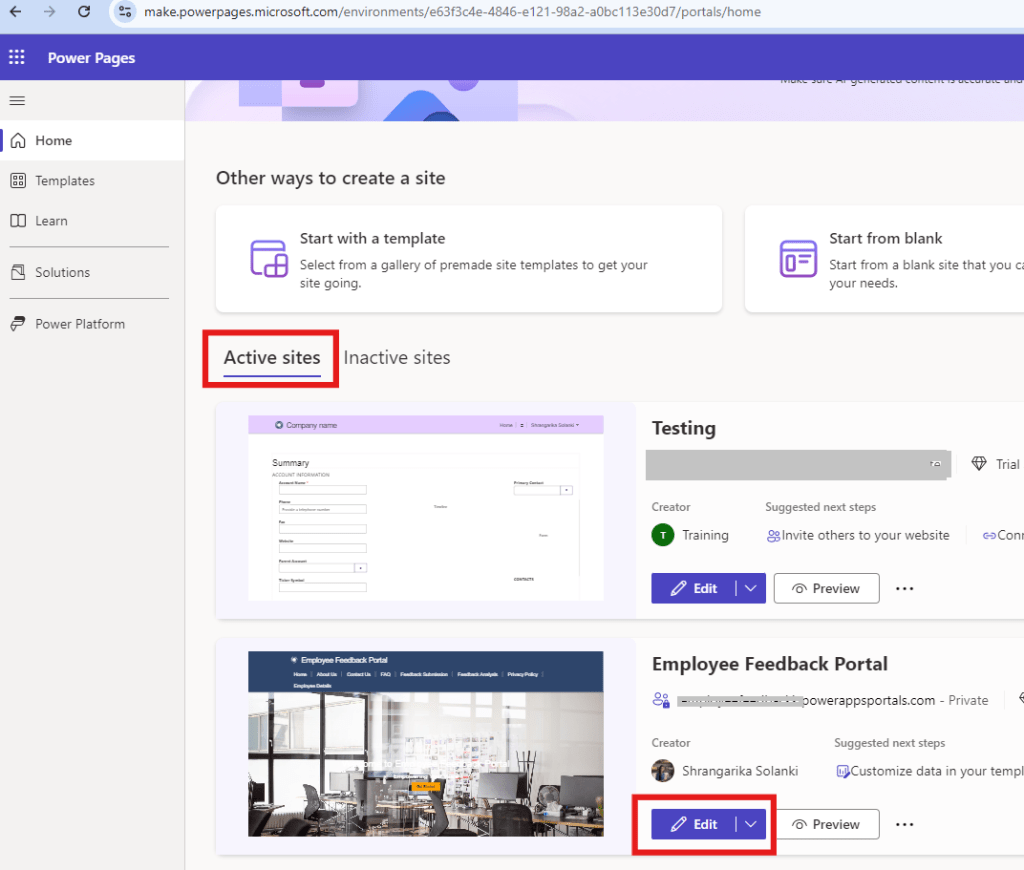Open Solutions from the left navigation
The image size is (1024, 870).
[x=62, y=272]
